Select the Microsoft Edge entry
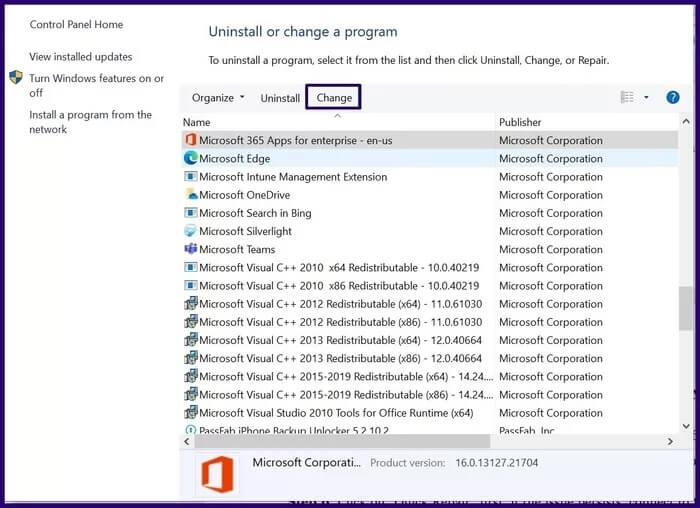Viewport: 700px width, 508px height. (234, 158)
